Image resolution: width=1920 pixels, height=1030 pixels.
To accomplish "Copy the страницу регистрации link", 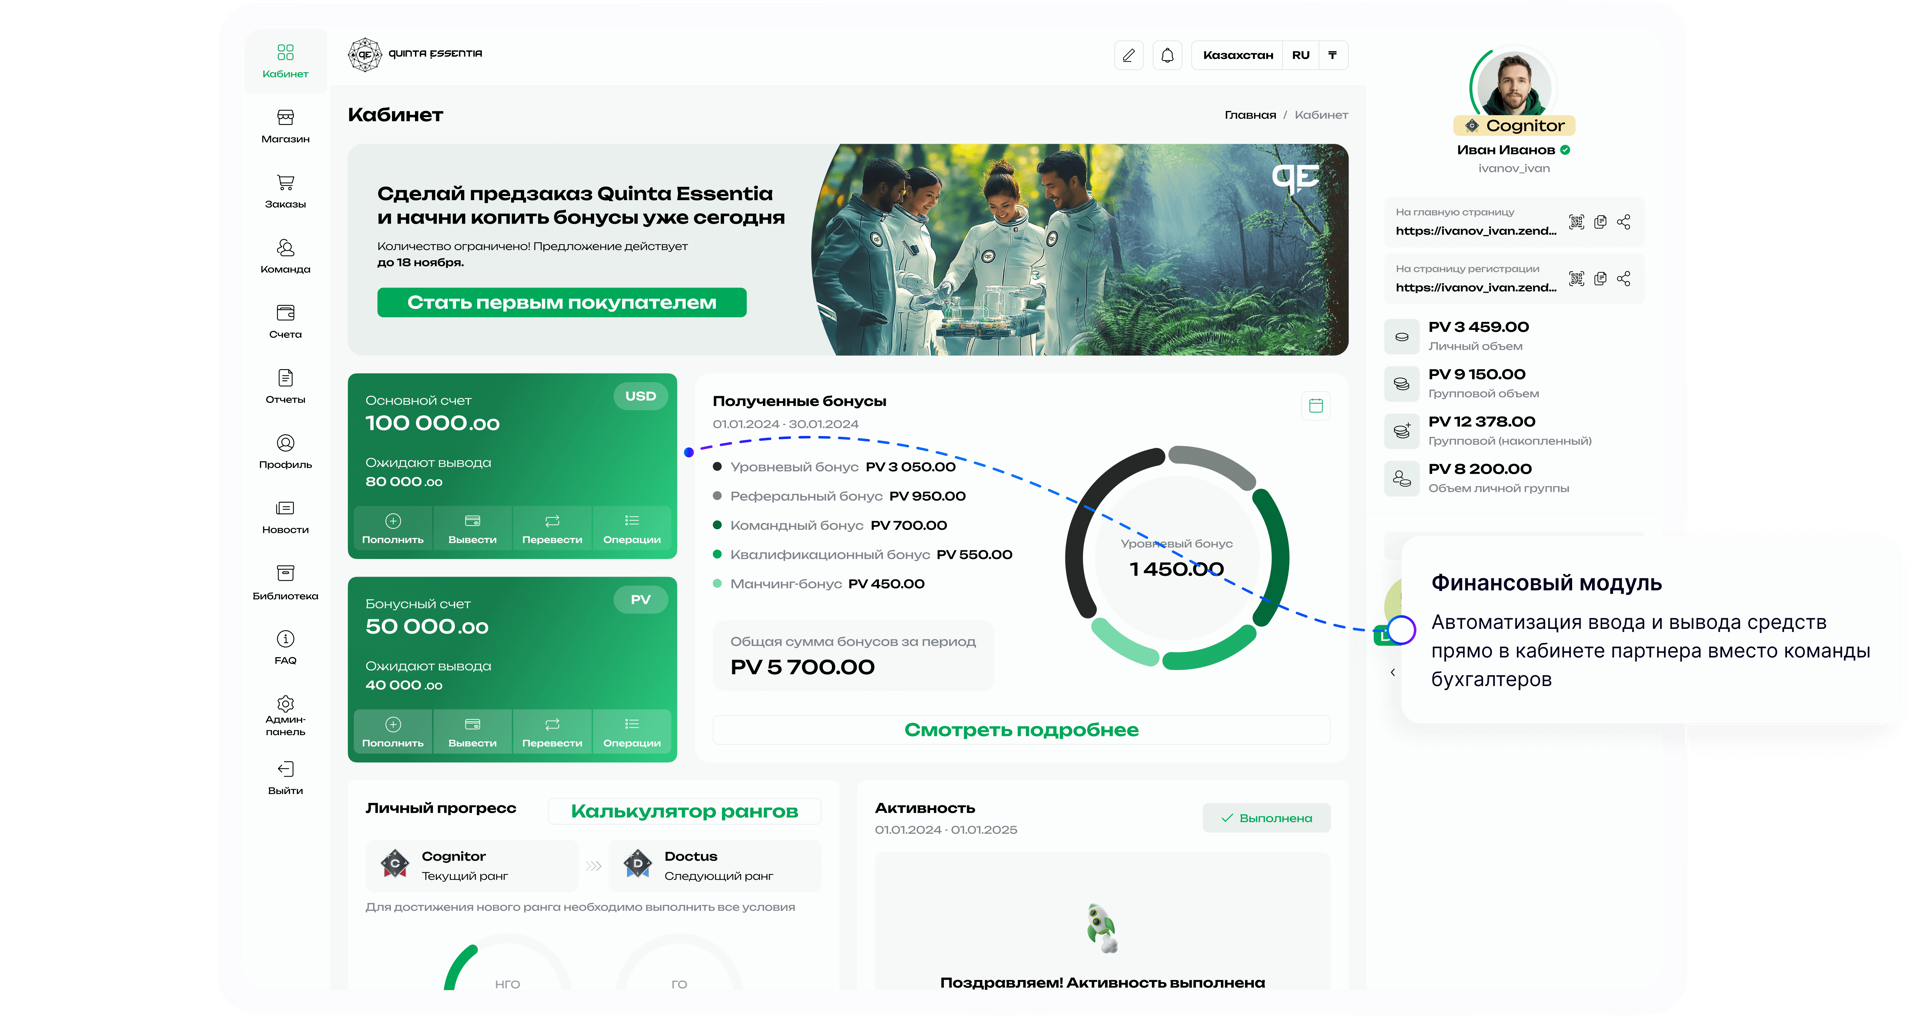I will click(x=1600, y=279).
